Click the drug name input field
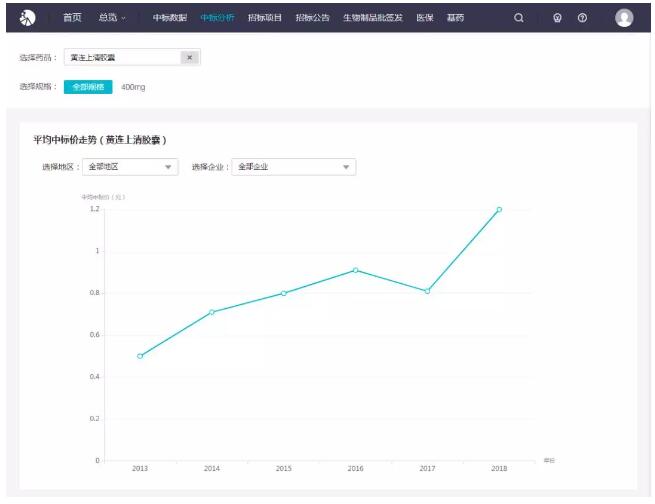This screenshot has width=655, height=504. [122, 58]
